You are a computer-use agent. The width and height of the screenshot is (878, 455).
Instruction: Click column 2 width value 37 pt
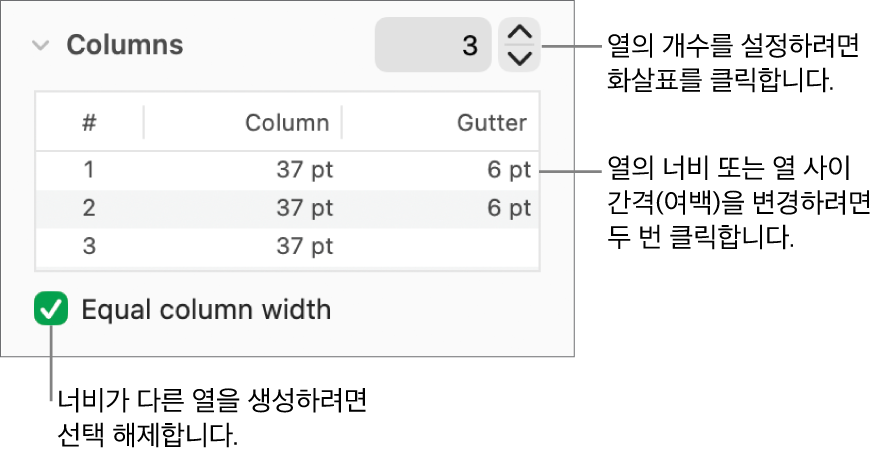coord(304,208)
